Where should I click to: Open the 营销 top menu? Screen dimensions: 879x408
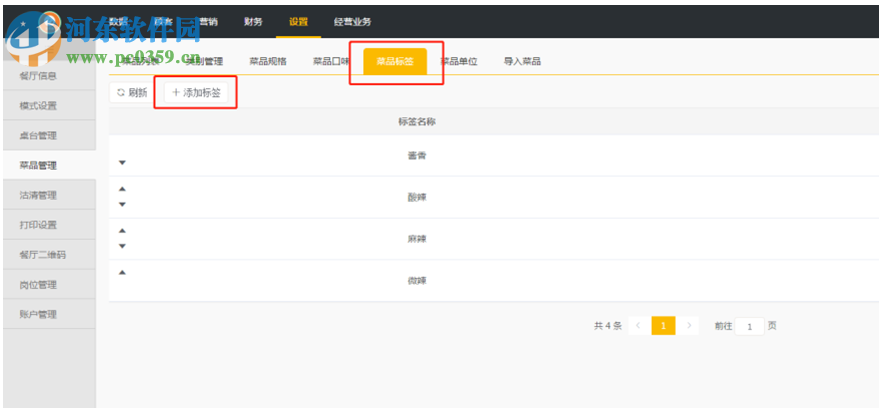pos(207,22)
